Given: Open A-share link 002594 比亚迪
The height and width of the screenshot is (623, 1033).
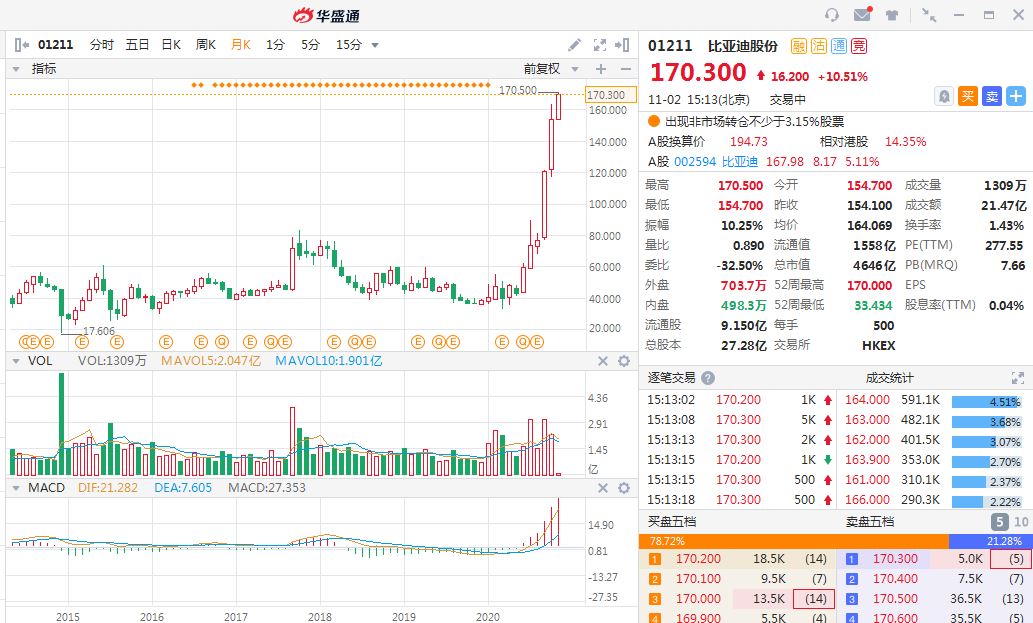Looking at the screenshot, I should coord(715,161).
